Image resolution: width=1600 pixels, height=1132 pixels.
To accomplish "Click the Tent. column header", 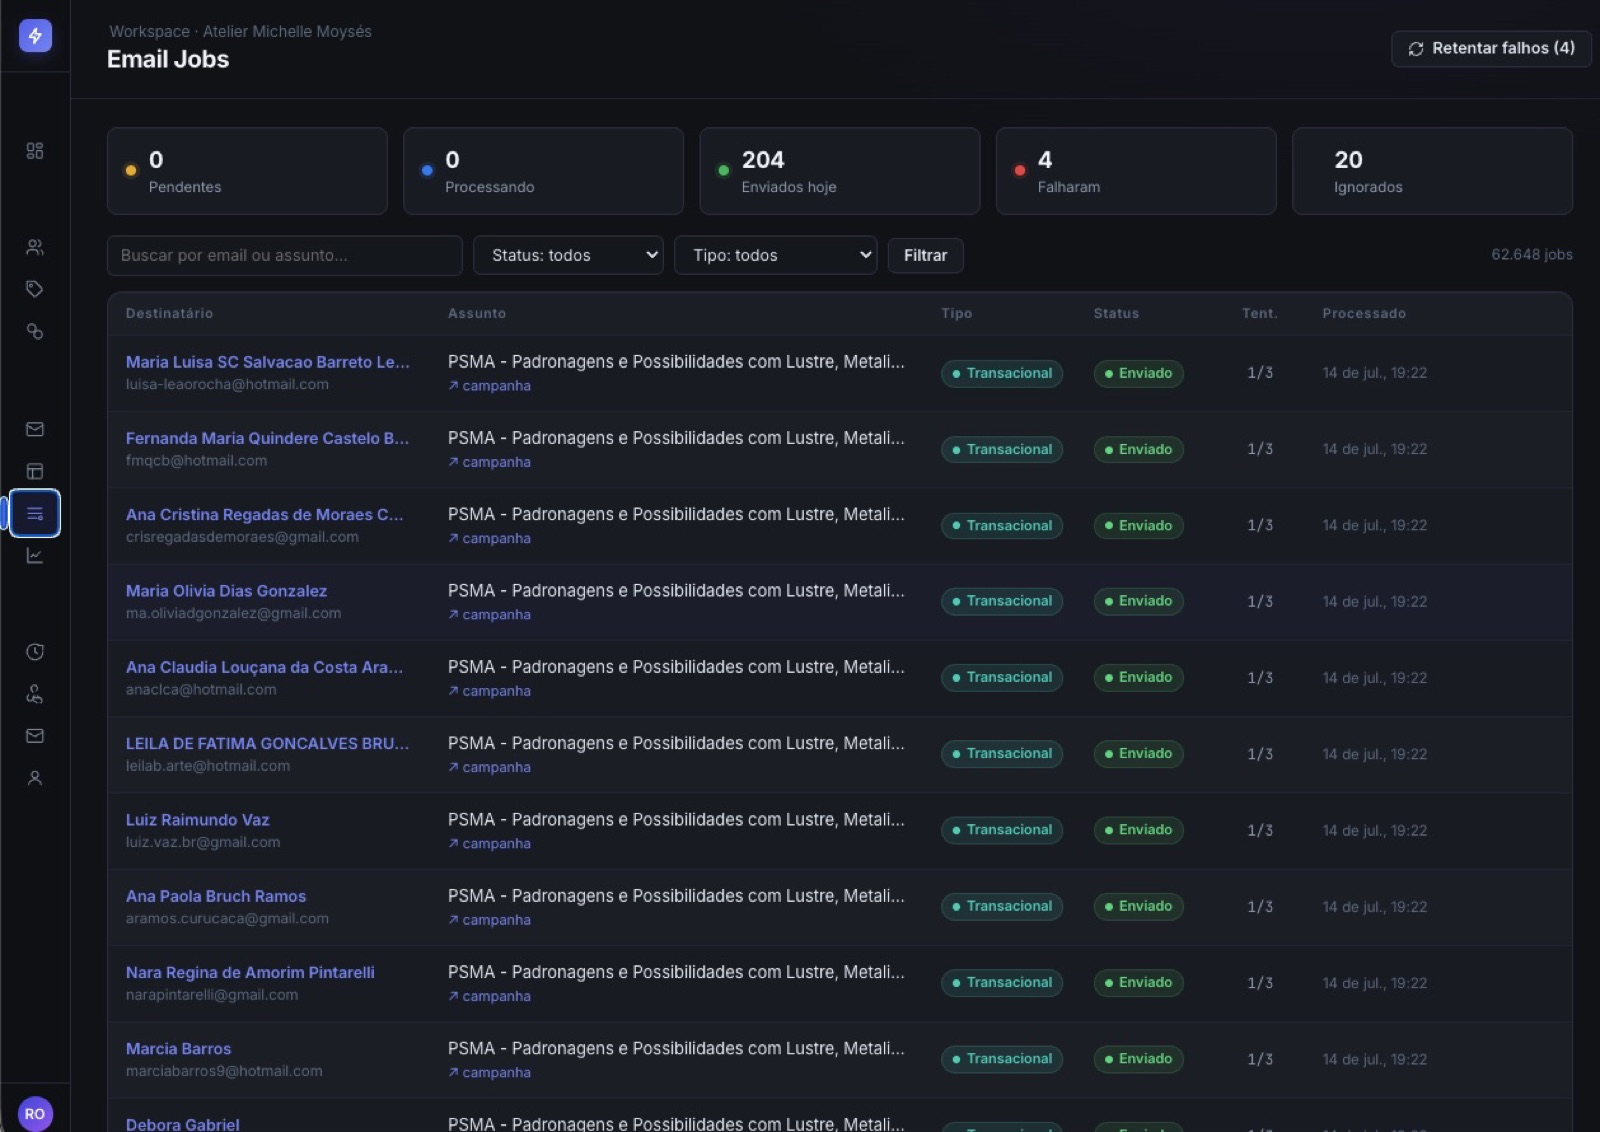I will coord(1260,313).
